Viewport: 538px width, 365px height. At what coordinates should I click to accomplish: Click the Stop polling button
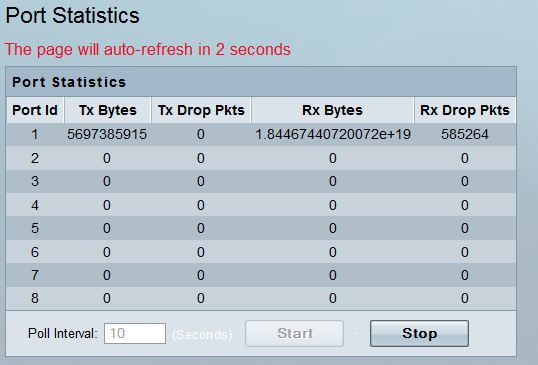coord(419,333)
